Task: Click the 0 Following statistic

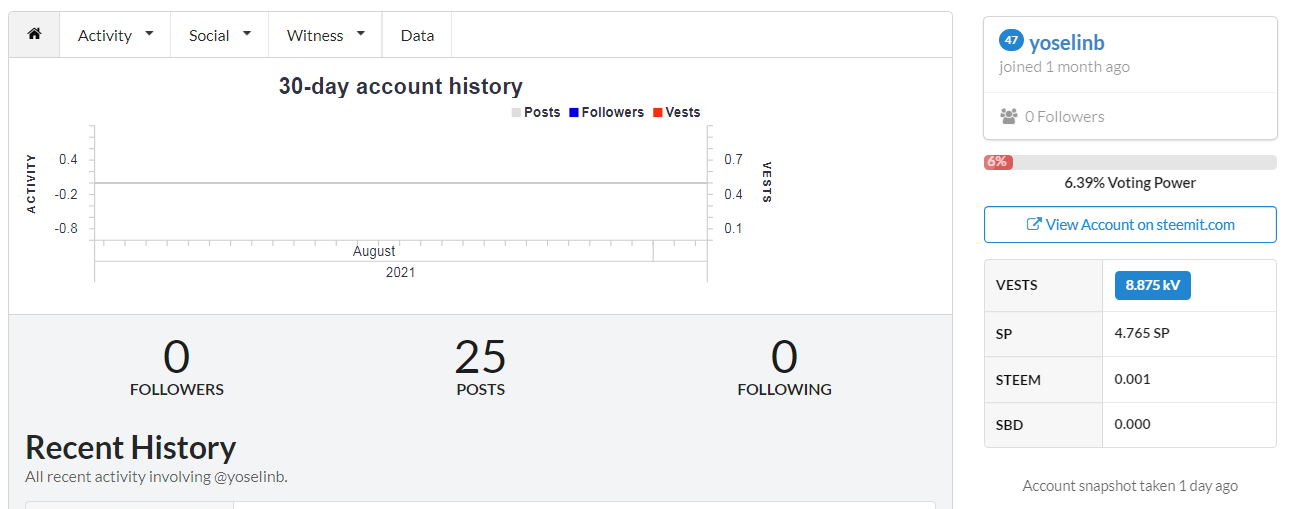Action: pos(784,367)
